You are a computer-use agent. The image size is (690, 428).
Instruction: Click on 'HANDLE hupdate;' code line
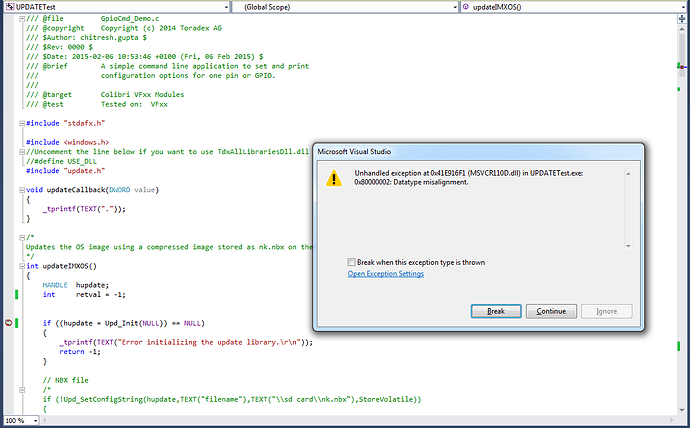76,285
